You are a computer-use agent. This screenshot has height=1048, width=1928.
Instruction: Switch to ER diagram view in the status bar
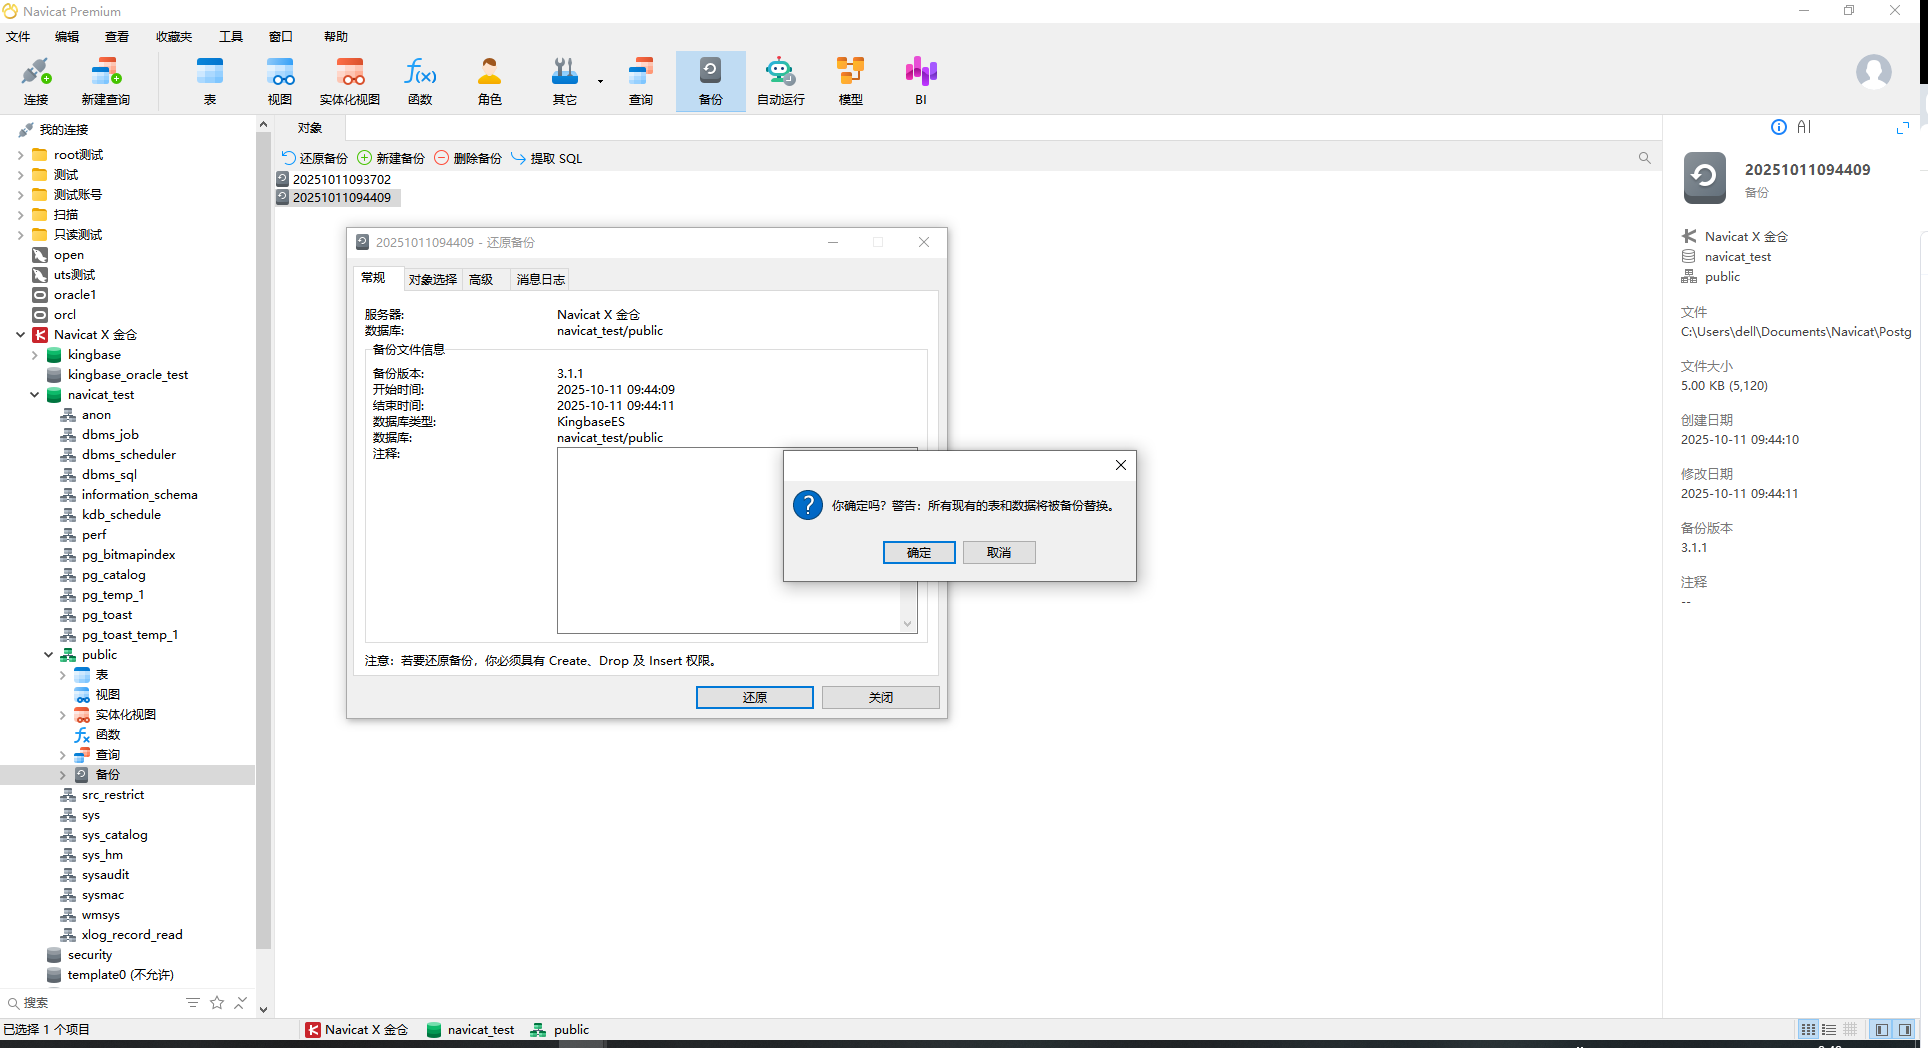1850,1029
